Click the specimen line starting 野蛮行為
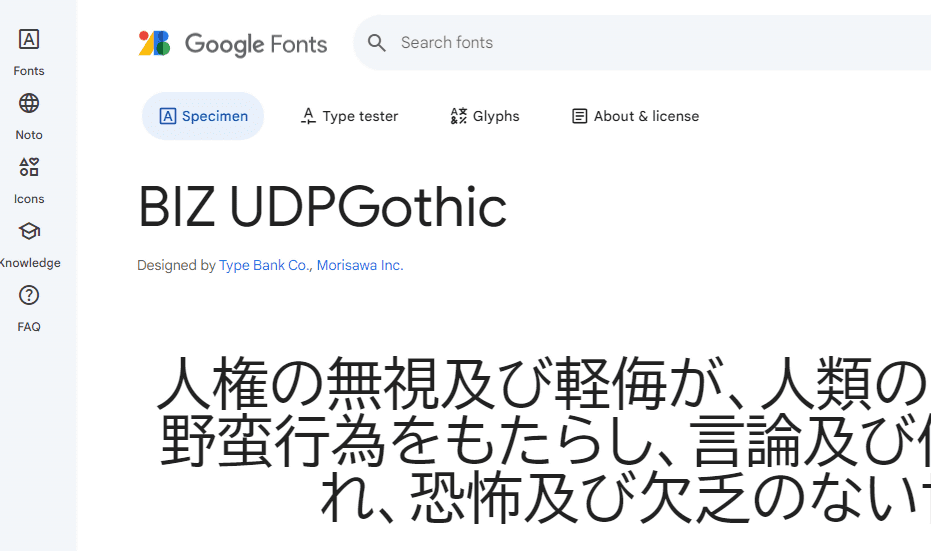 point(545,441)
